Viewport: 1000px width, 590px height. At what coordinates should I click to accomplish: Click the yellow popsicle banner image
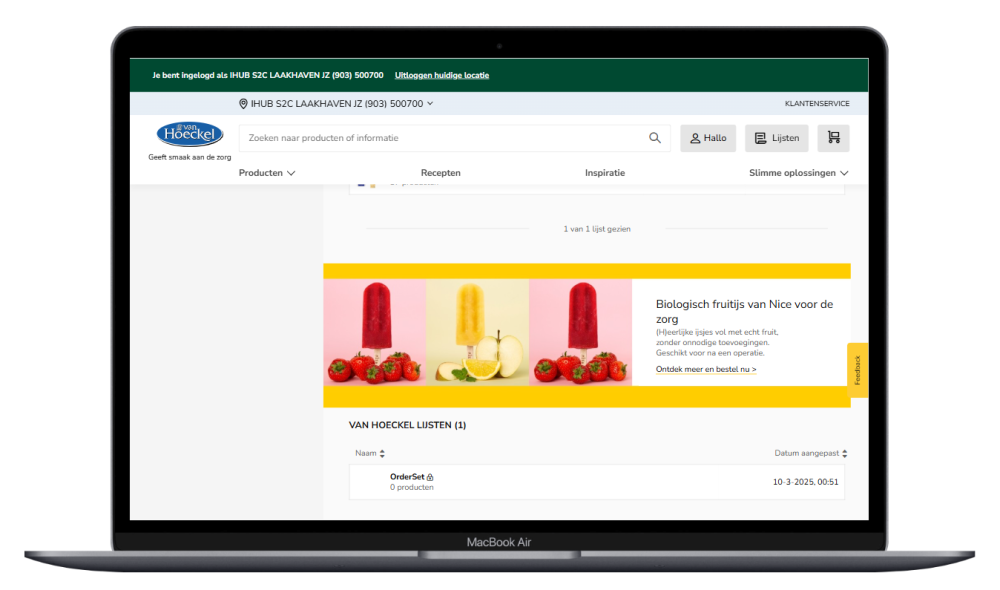click(x=477, y=332)
